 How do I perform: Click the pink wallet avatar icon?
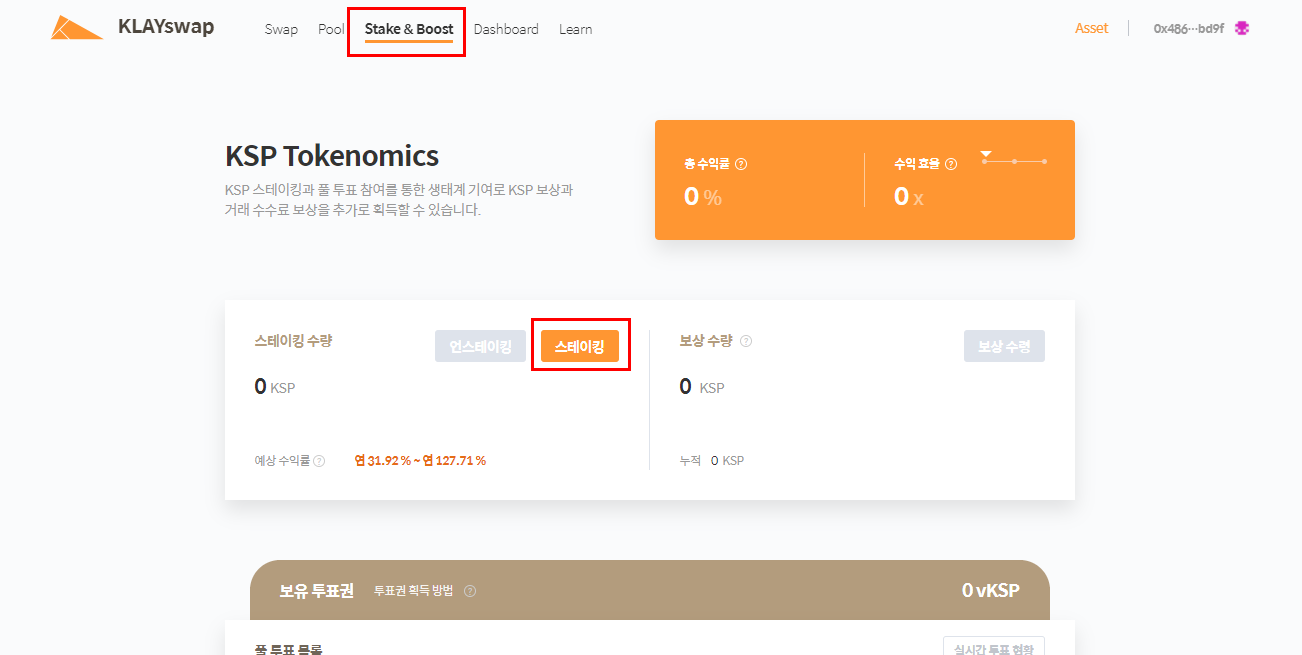tap(1242, 29)
